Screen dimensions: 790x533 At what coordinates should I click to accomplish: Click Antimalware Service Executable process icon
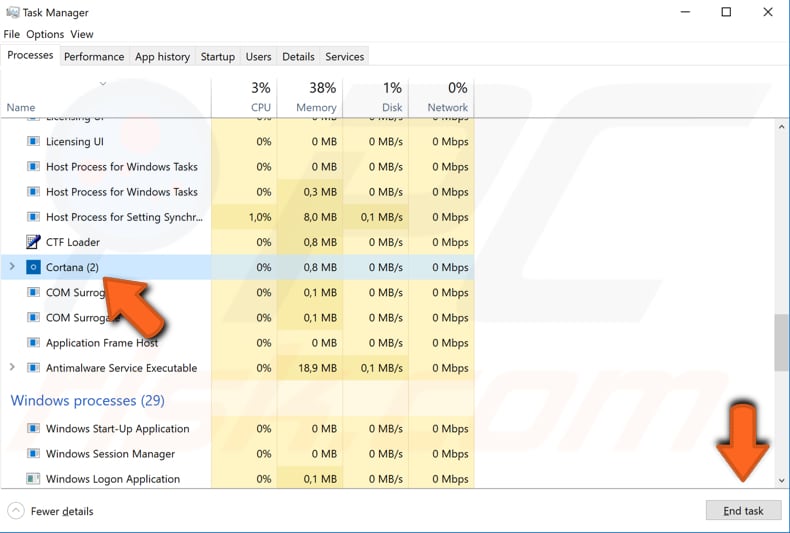click(x=33, y=368)
